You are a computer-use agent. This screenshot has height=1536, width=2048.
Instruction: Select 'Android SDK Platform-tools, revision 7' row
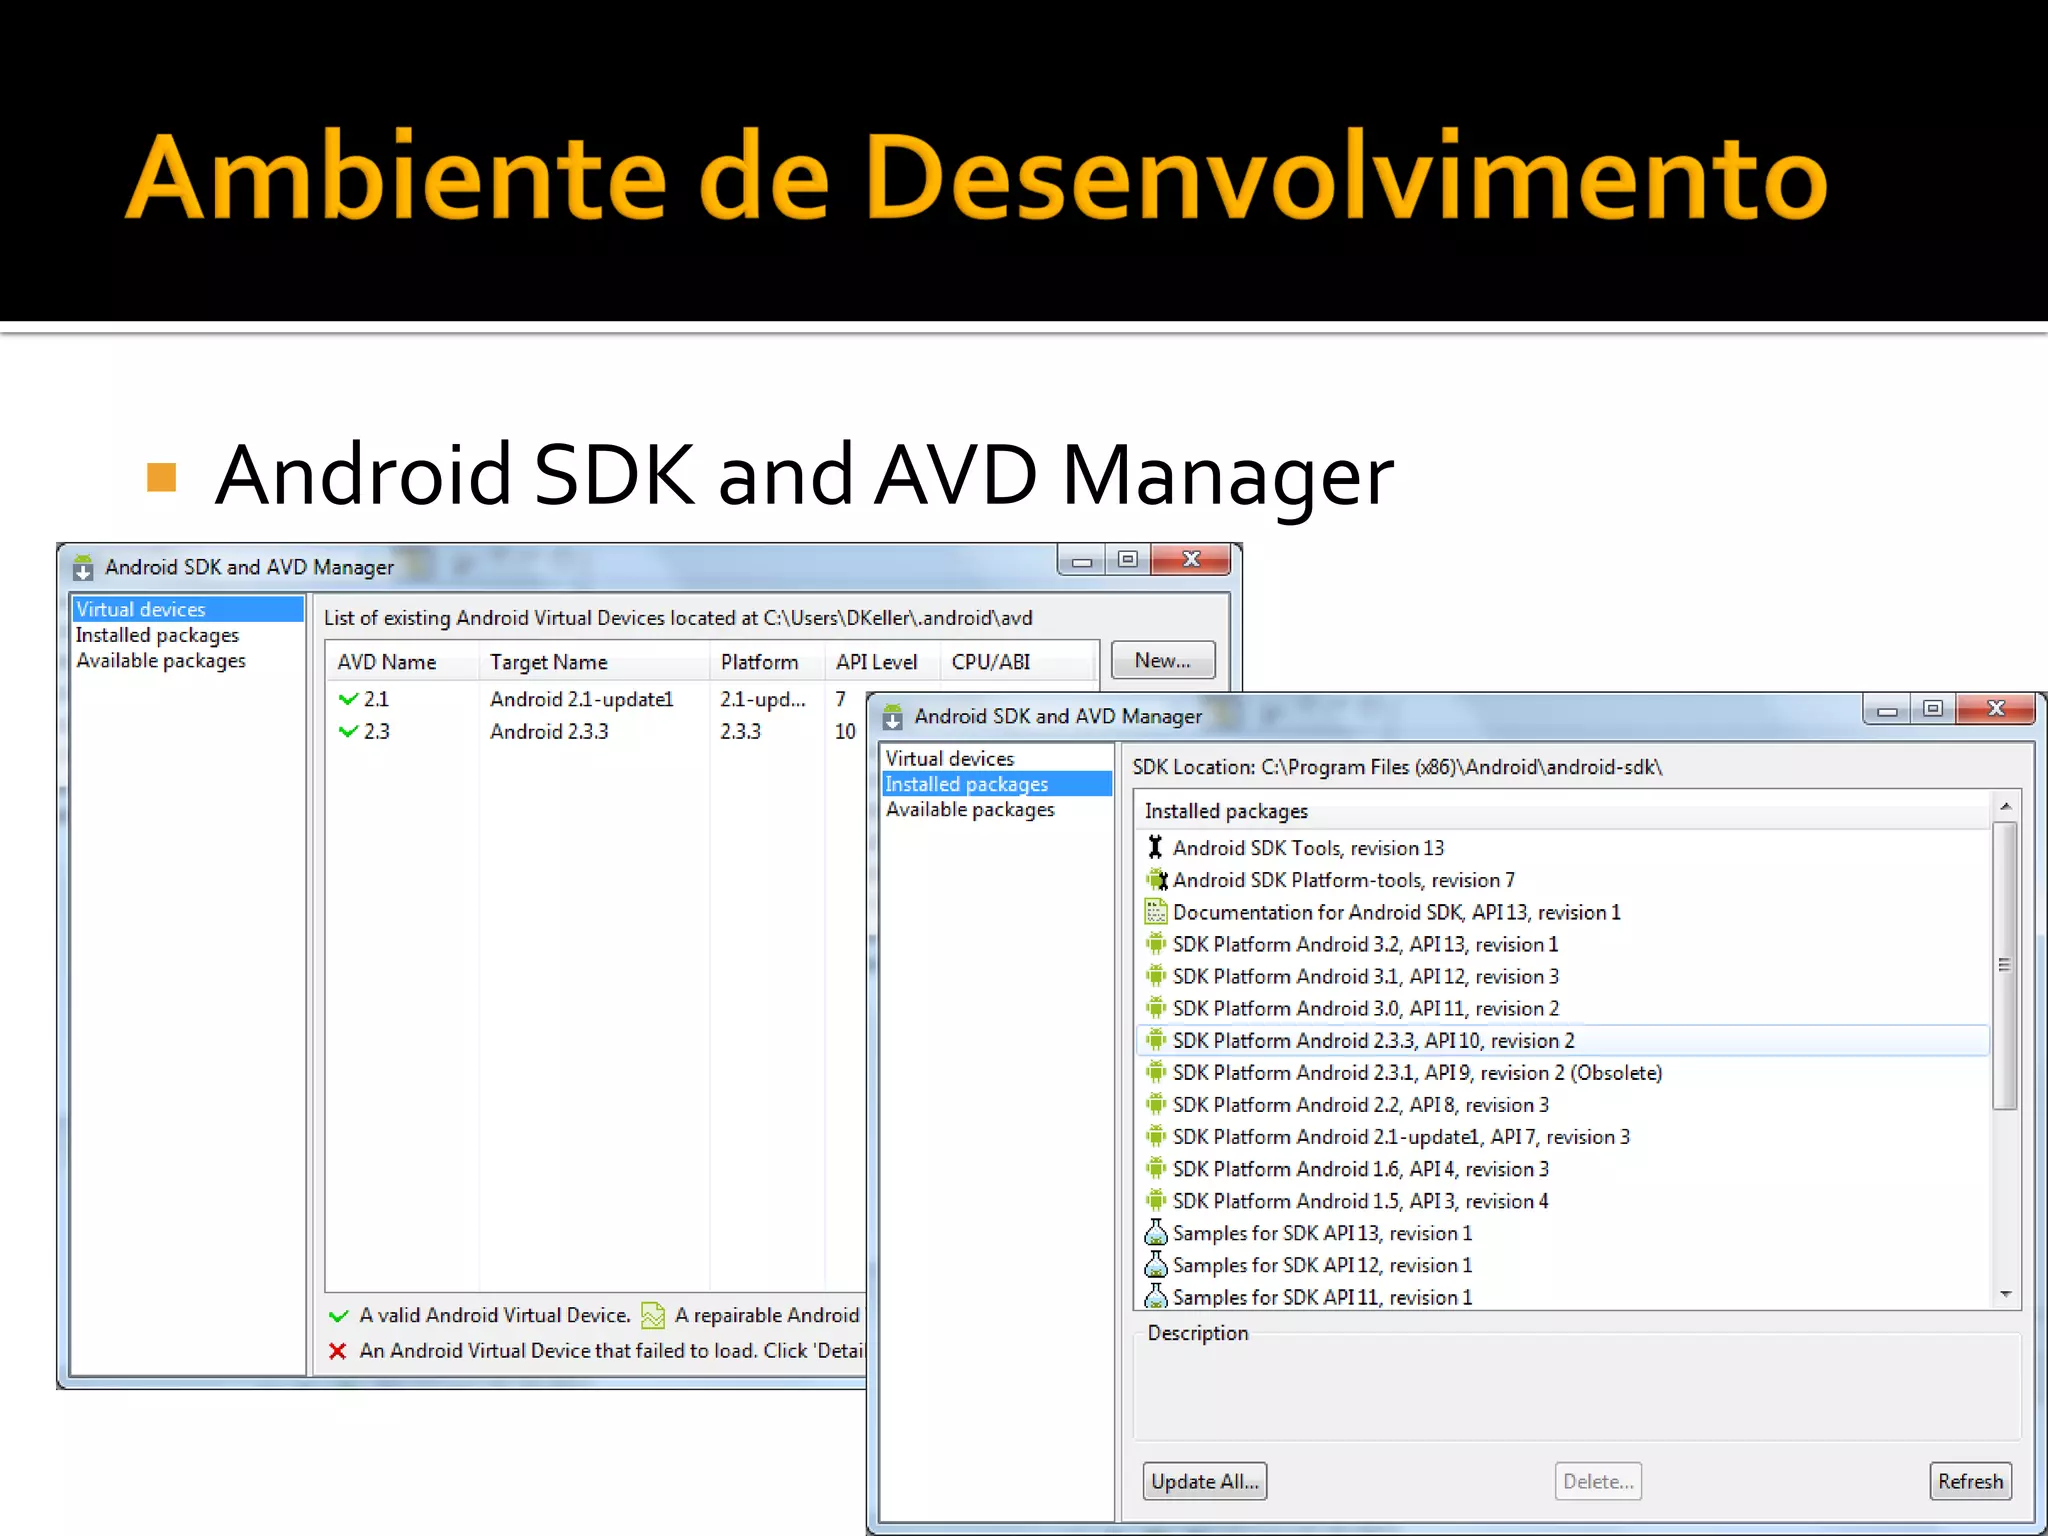(x=1562, y=880)
